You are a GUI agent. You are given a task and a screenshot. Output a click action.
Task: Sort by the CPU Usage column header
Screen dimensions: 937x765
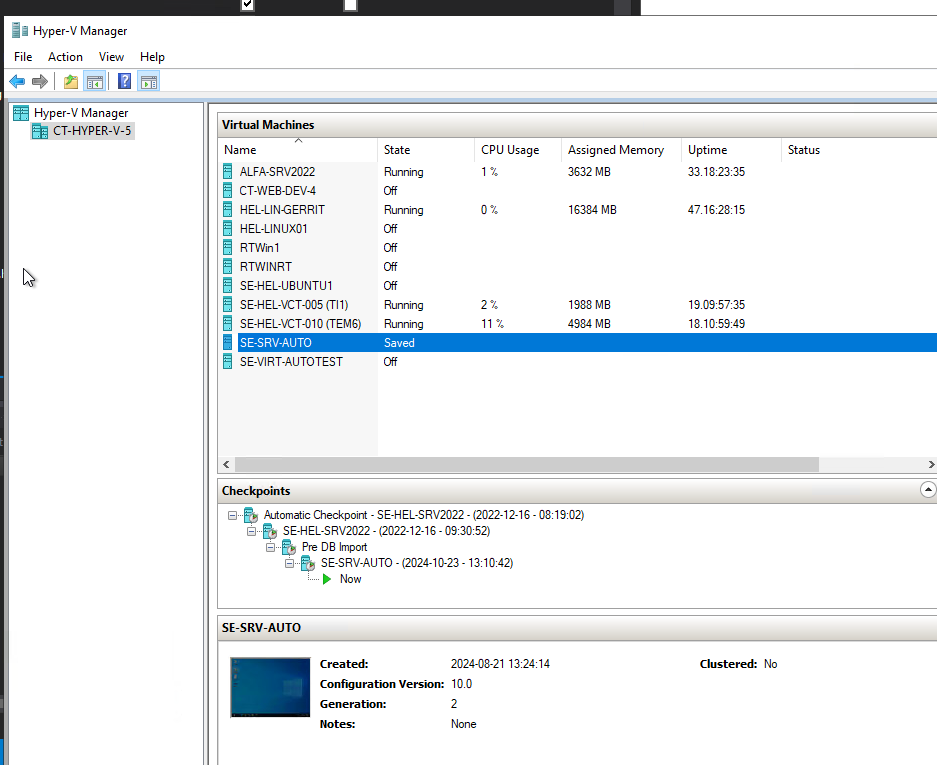(510, 150)
